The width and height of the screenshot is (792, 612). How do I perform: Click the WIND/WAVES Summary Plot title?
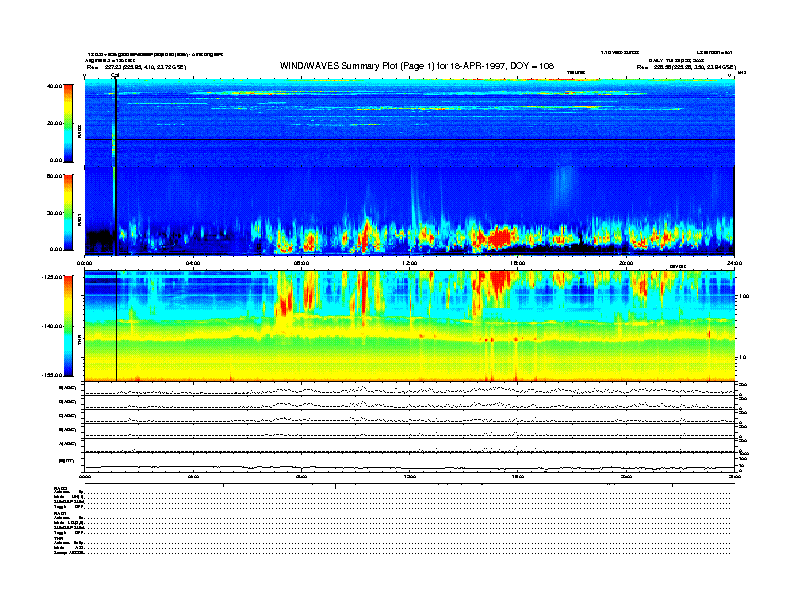[395, 67]
